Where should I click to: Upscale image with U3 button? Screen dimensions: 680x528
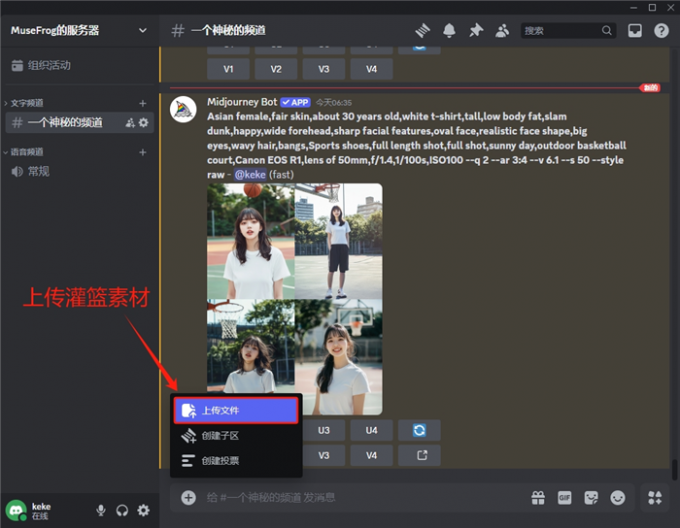324,430
